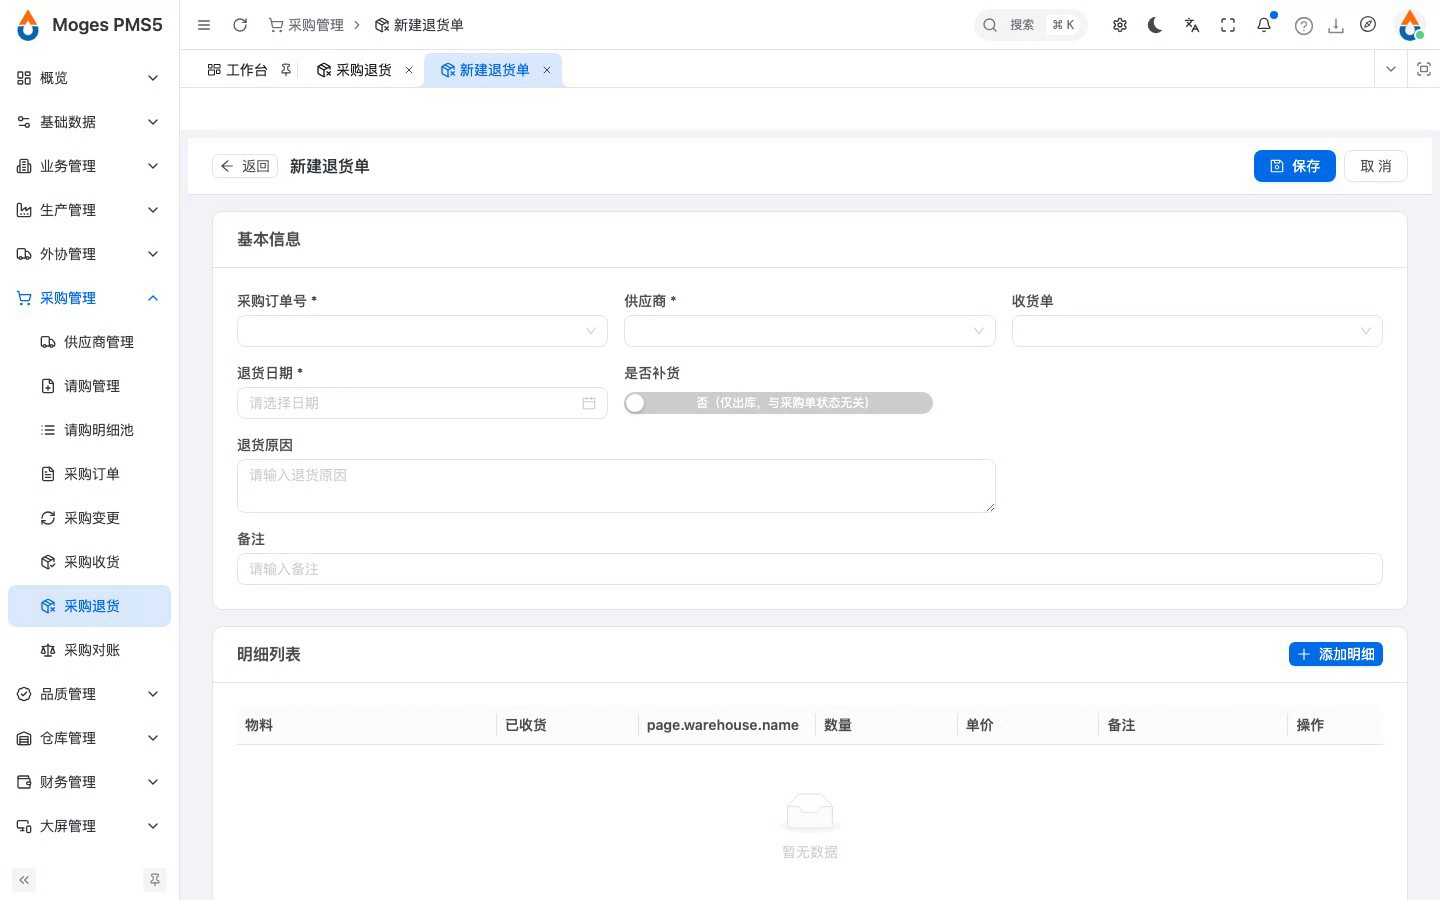Open the 收货单 dropdown
The width and height of the screenshot is (1440, 900).
1197,331
